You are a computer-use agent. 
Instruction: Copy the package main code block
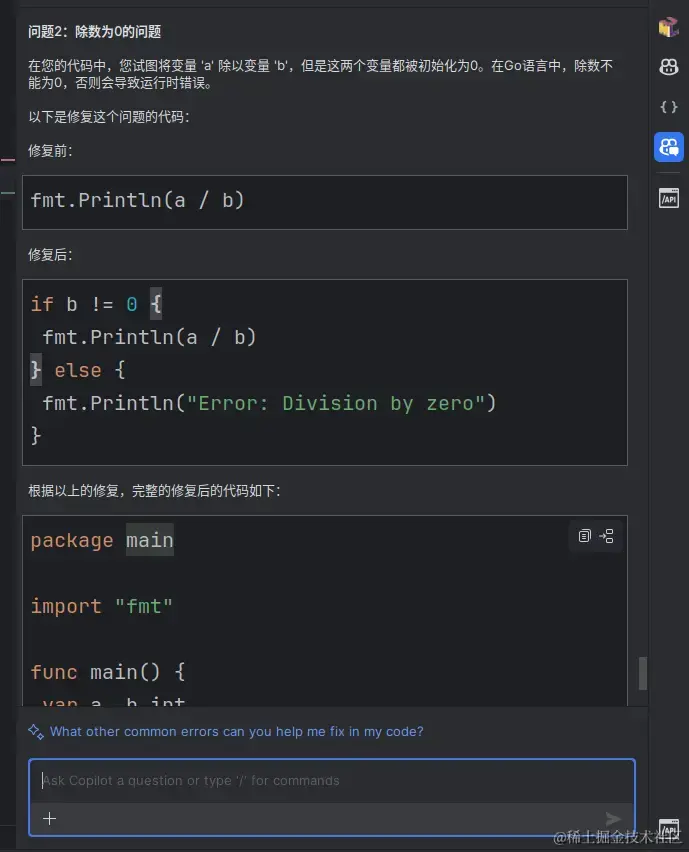(x=584, y=536)
